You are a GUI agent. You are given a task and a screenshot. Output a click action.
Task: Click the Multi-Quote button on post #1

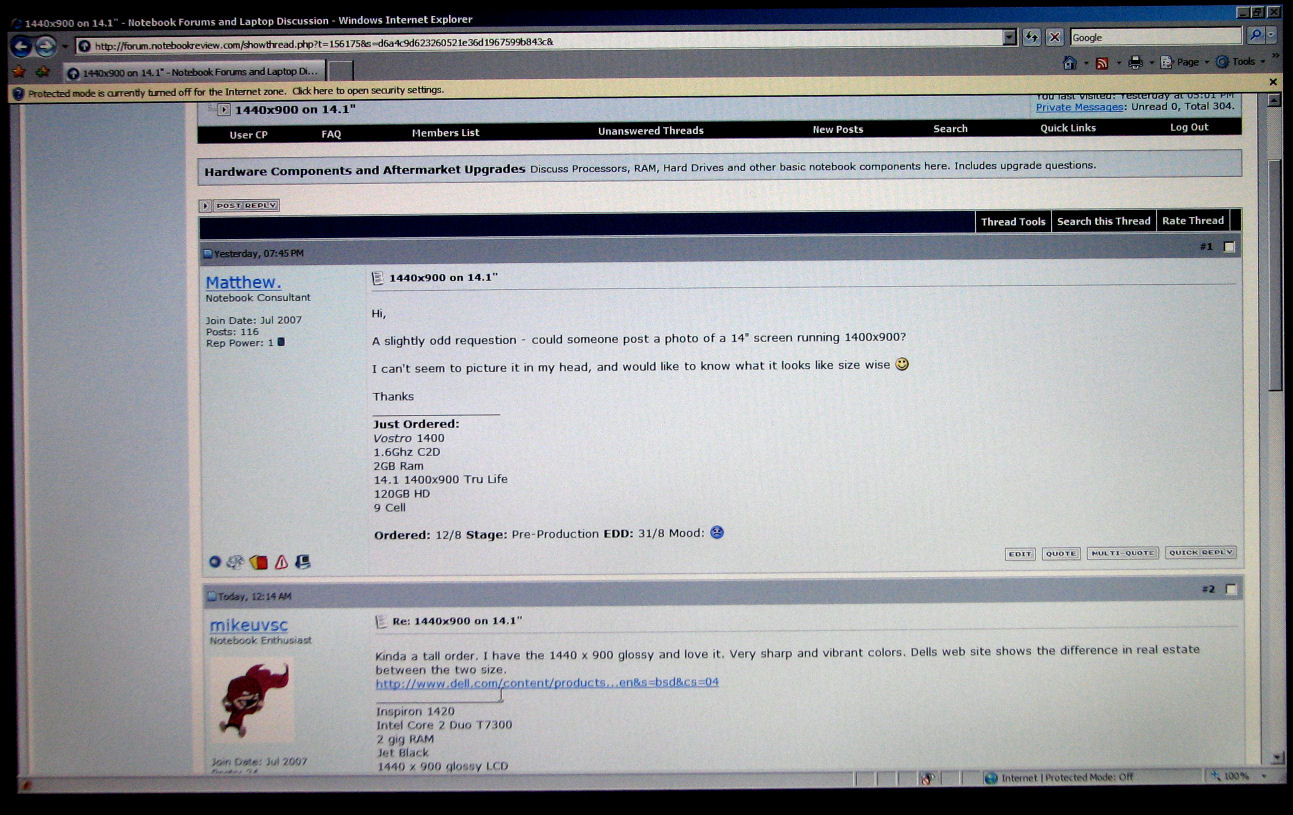tap(1122, 553)
